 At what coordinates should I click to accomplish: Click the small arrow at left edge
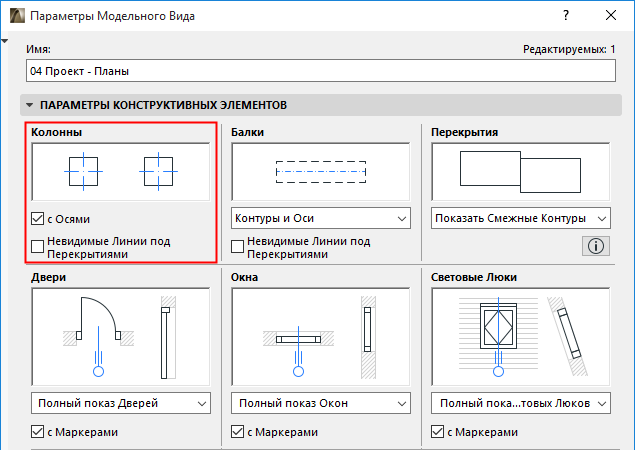(x=4, y=41)
